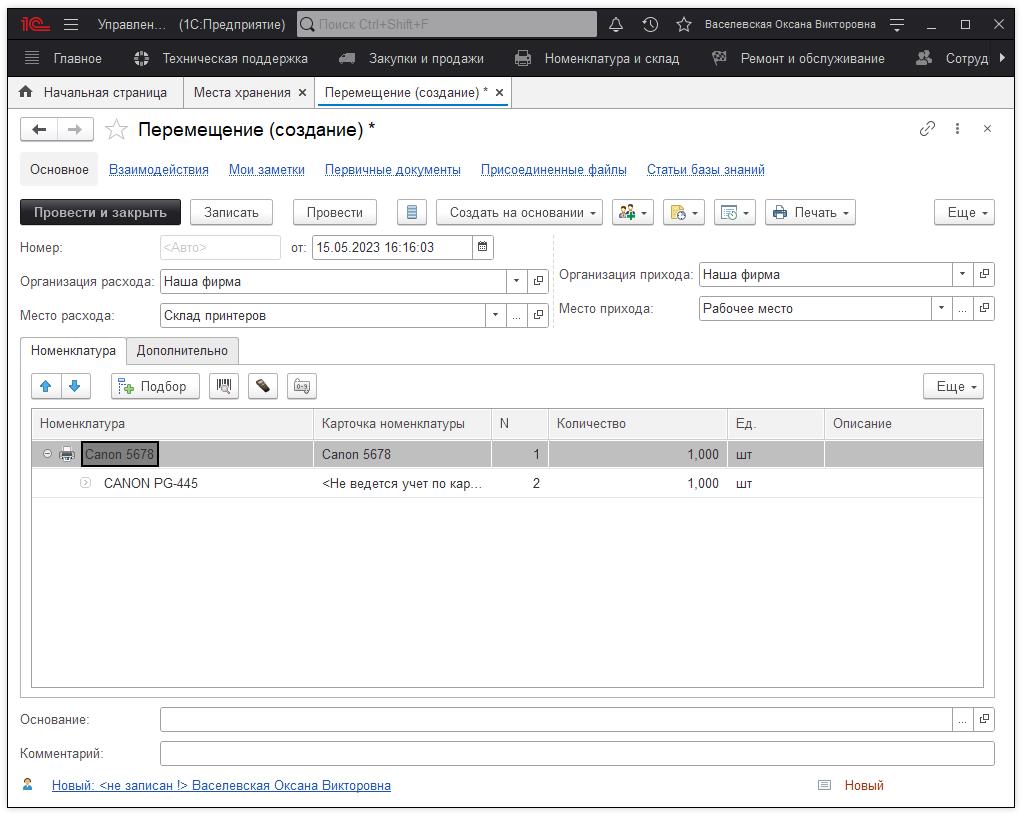
Task: Collapse the Canon 5678 tree row
Action: pos(47,454)
